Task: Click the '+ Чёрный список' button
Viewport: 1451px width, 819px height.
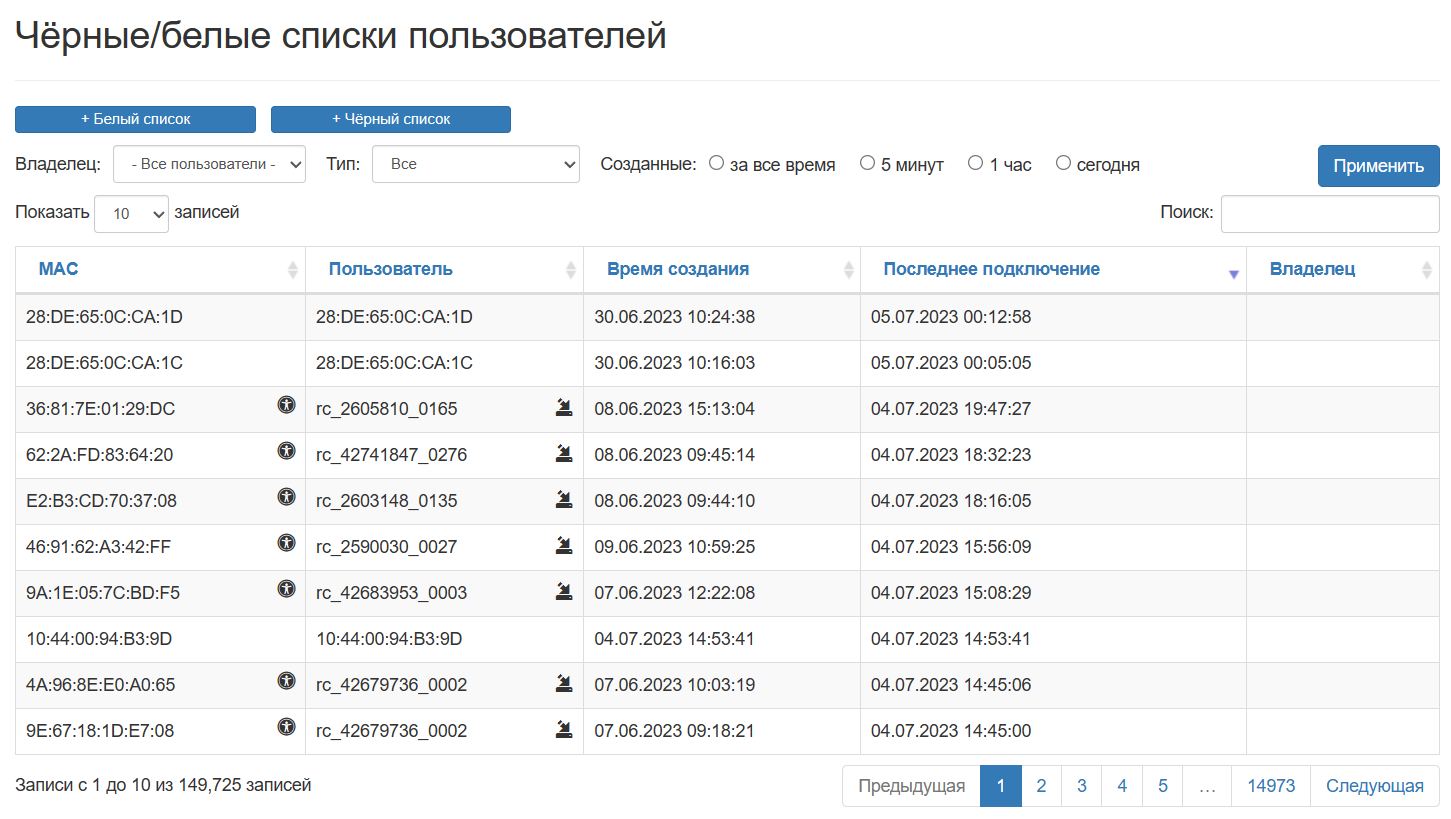Action: pyautogui.click(x=391, y=119)
